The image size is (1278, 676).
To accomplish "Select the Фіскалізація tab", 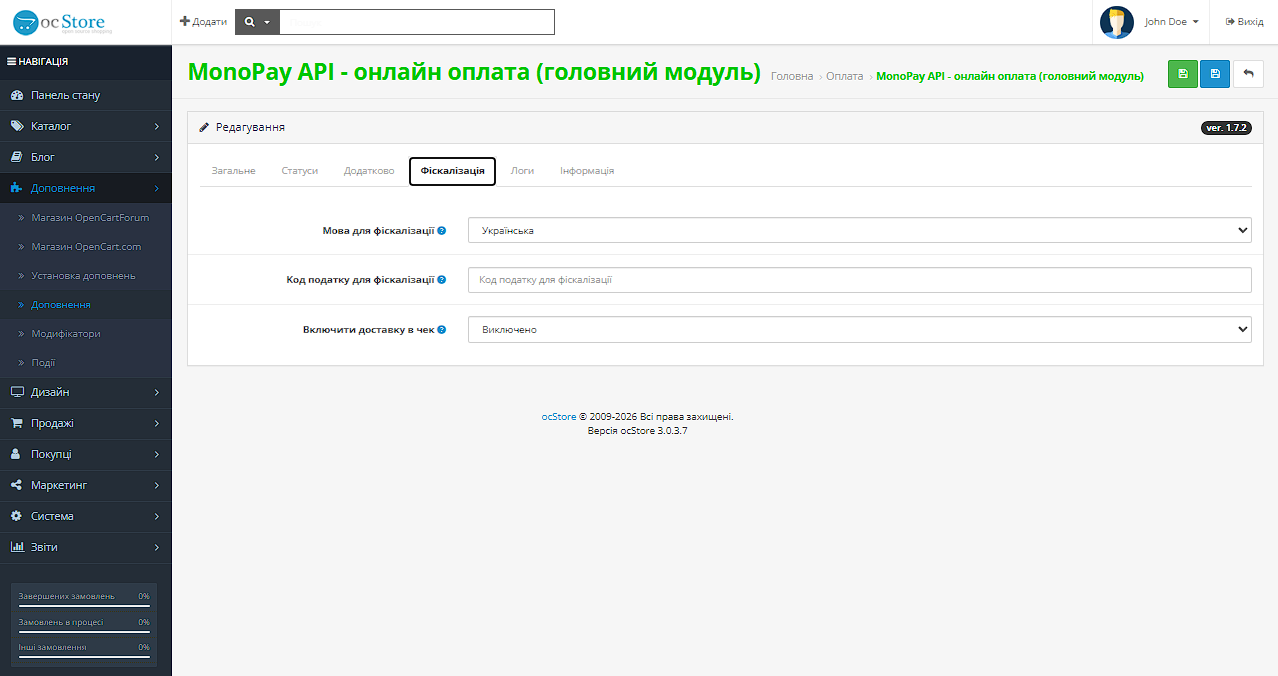I will coord(452,171).
